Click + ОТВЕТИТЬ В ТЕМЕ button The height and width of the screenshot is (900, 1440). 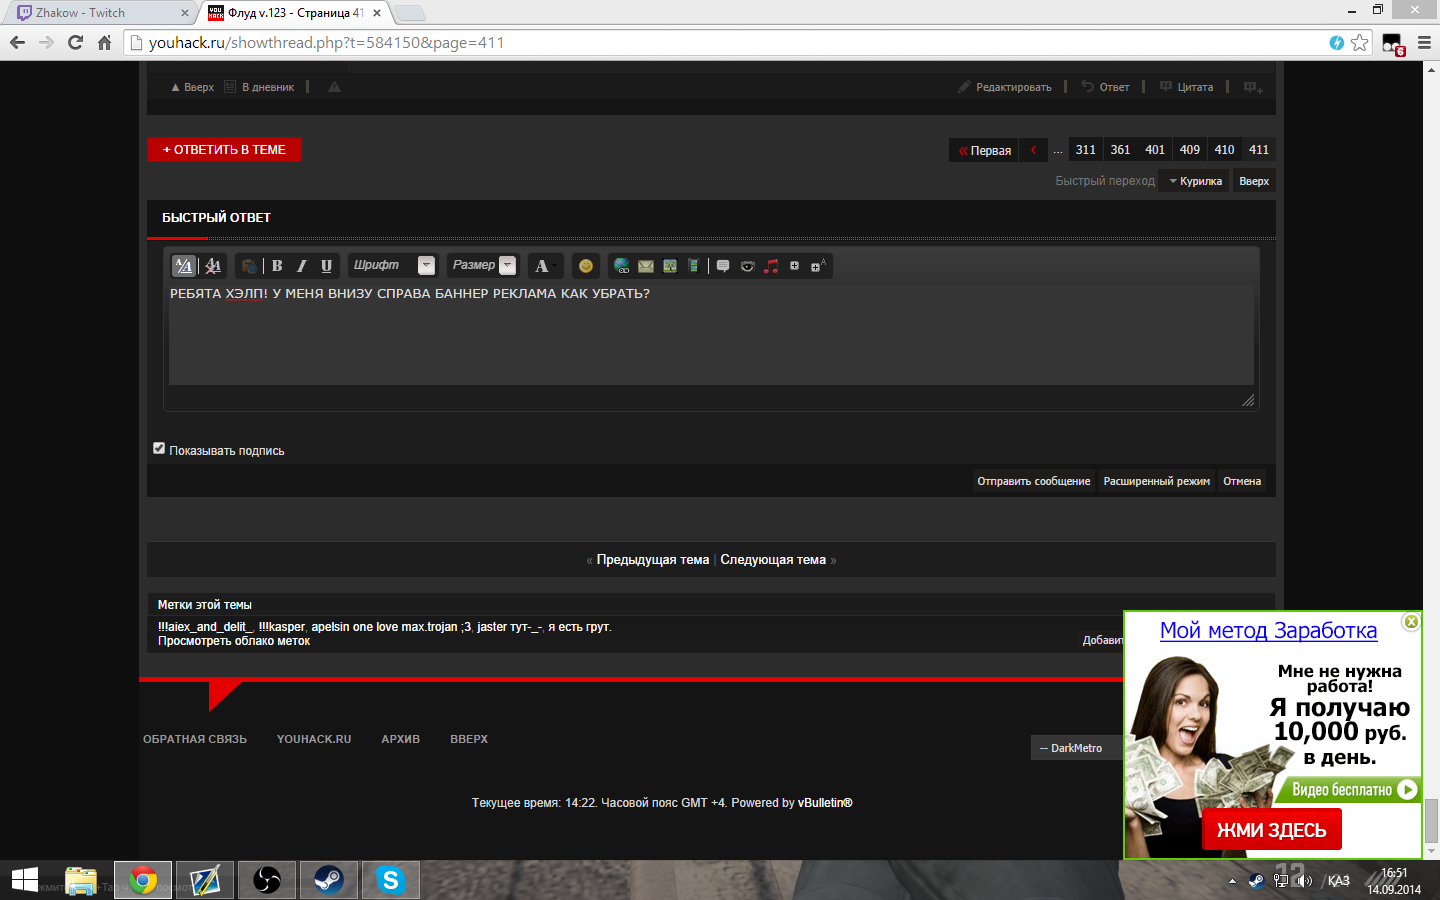point(224,149)
